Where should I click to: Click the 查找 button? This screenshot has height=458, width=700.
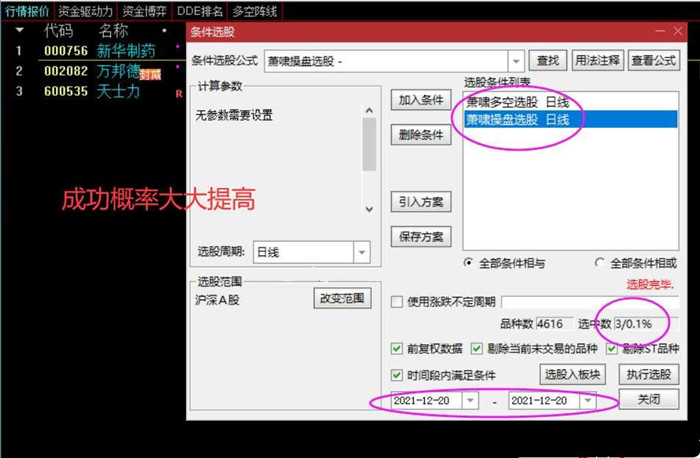coord(548,60)
